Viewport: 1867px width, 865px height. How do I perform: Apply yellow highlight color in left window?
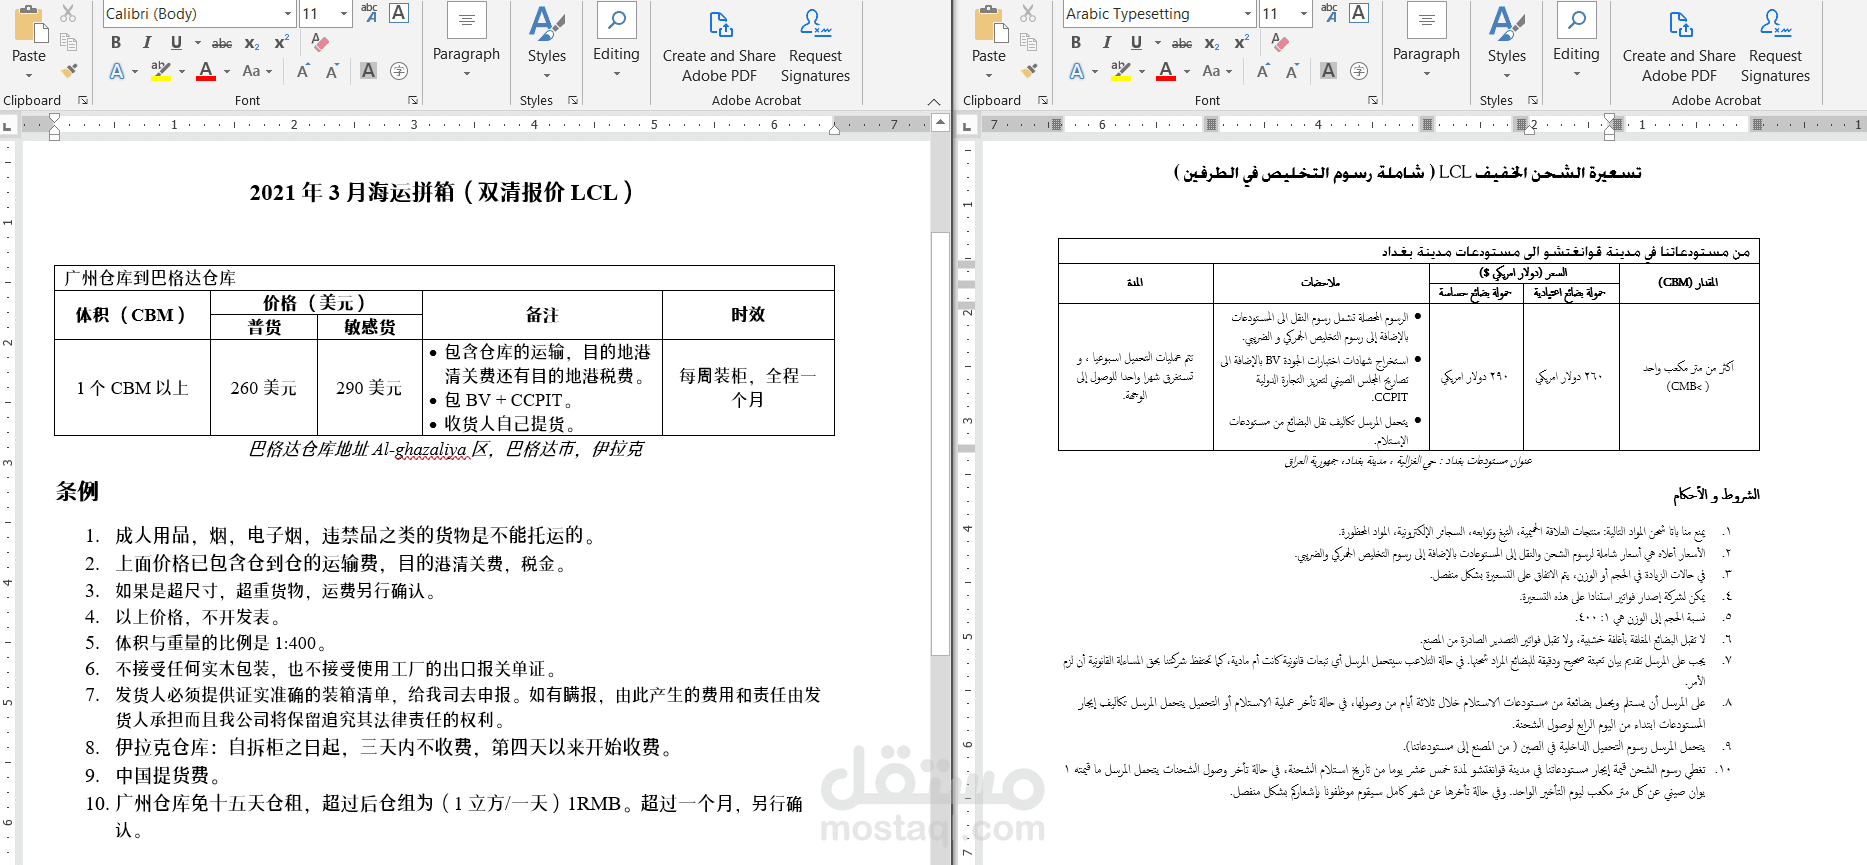(x=160, y=71)
